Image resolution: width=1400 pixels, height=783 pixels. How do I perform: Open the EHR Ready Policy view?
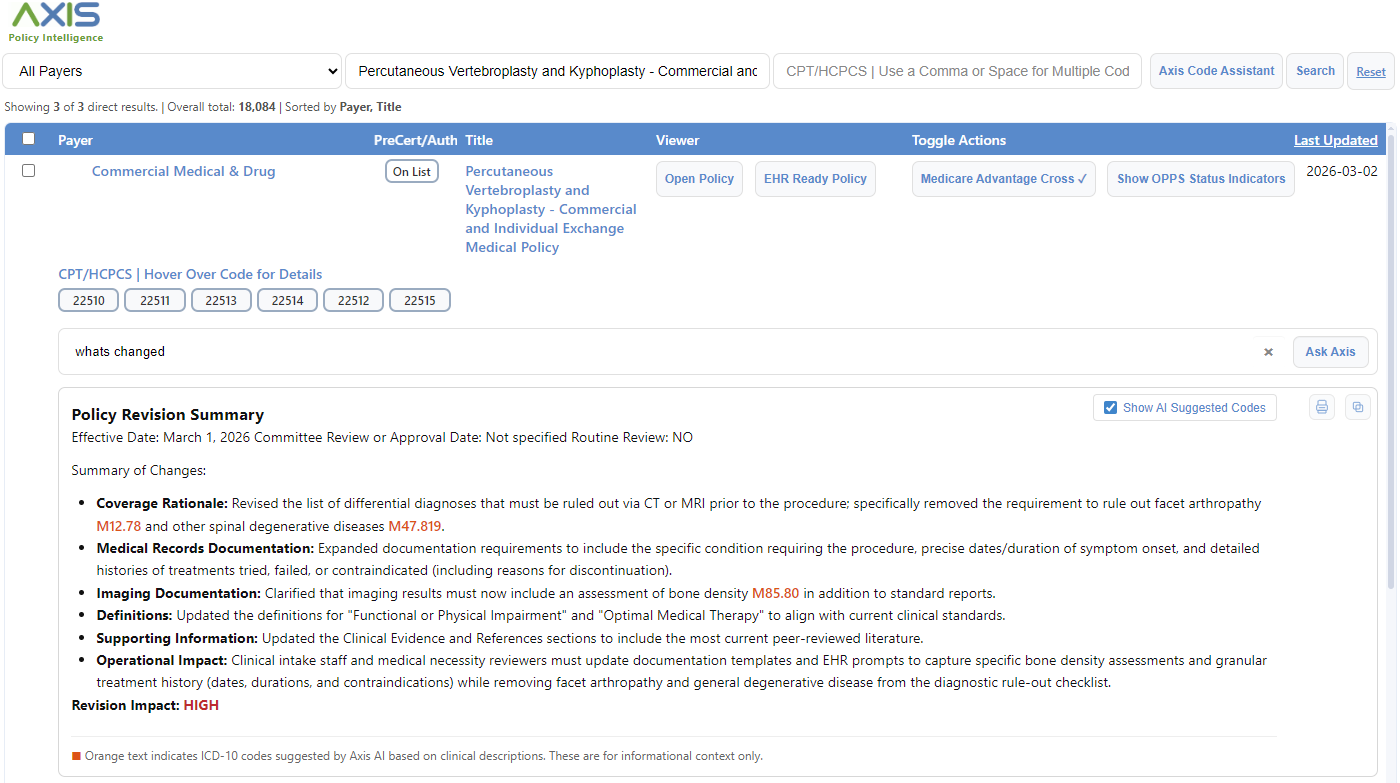[x=814, y=179]
